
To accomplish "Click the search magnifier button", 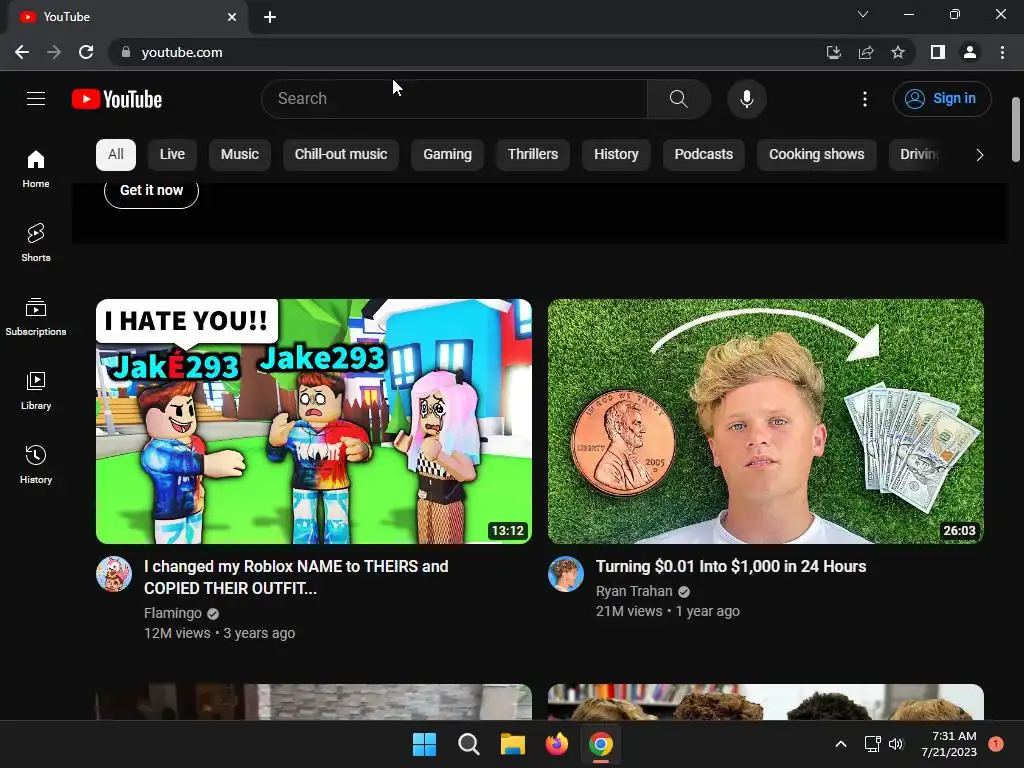I will point(679,99).
